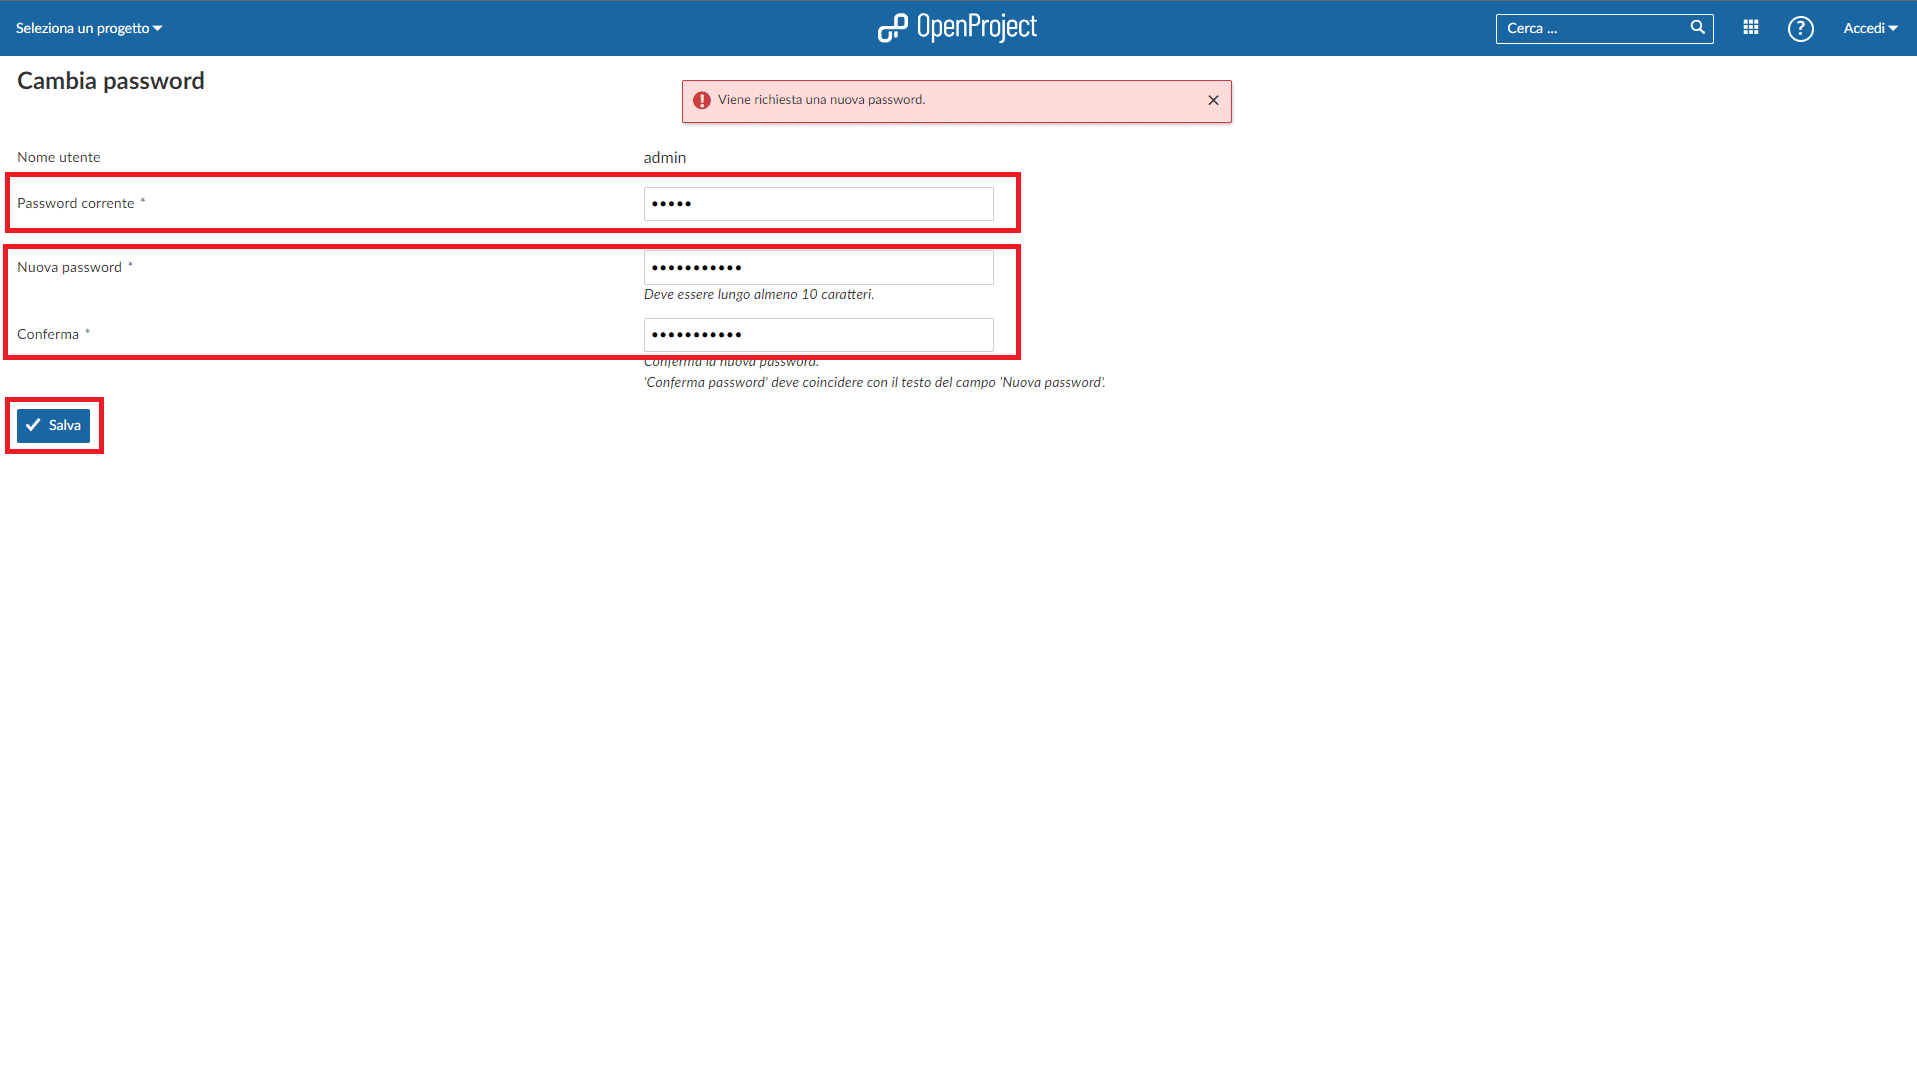Open the help question mark icon
The width and height of the screenshot is (1917, 1081).
(1800, 29)
